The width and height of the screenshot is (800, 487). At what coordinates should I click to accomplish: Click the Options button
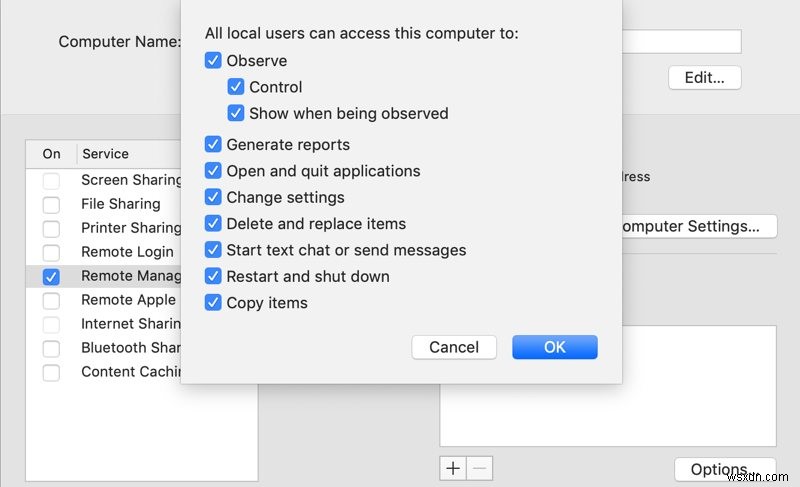[719, 469]
